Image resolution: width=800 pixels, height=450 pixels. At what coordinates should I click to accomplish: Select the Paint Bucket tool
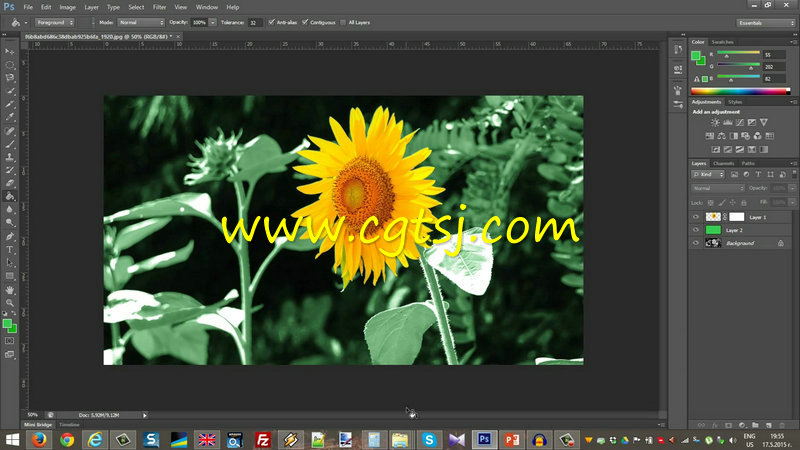tap(10, 196)
